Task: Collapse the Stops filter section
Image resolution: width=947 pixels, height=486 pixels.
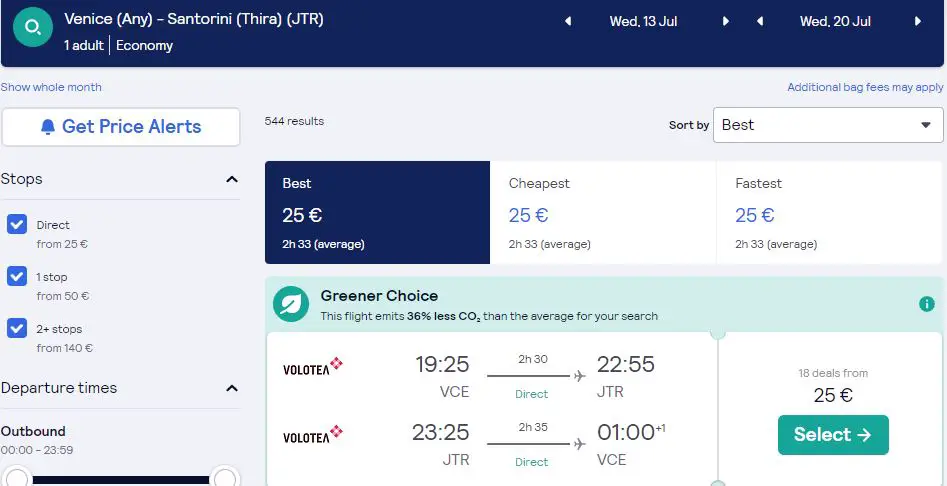Action: 232,179
